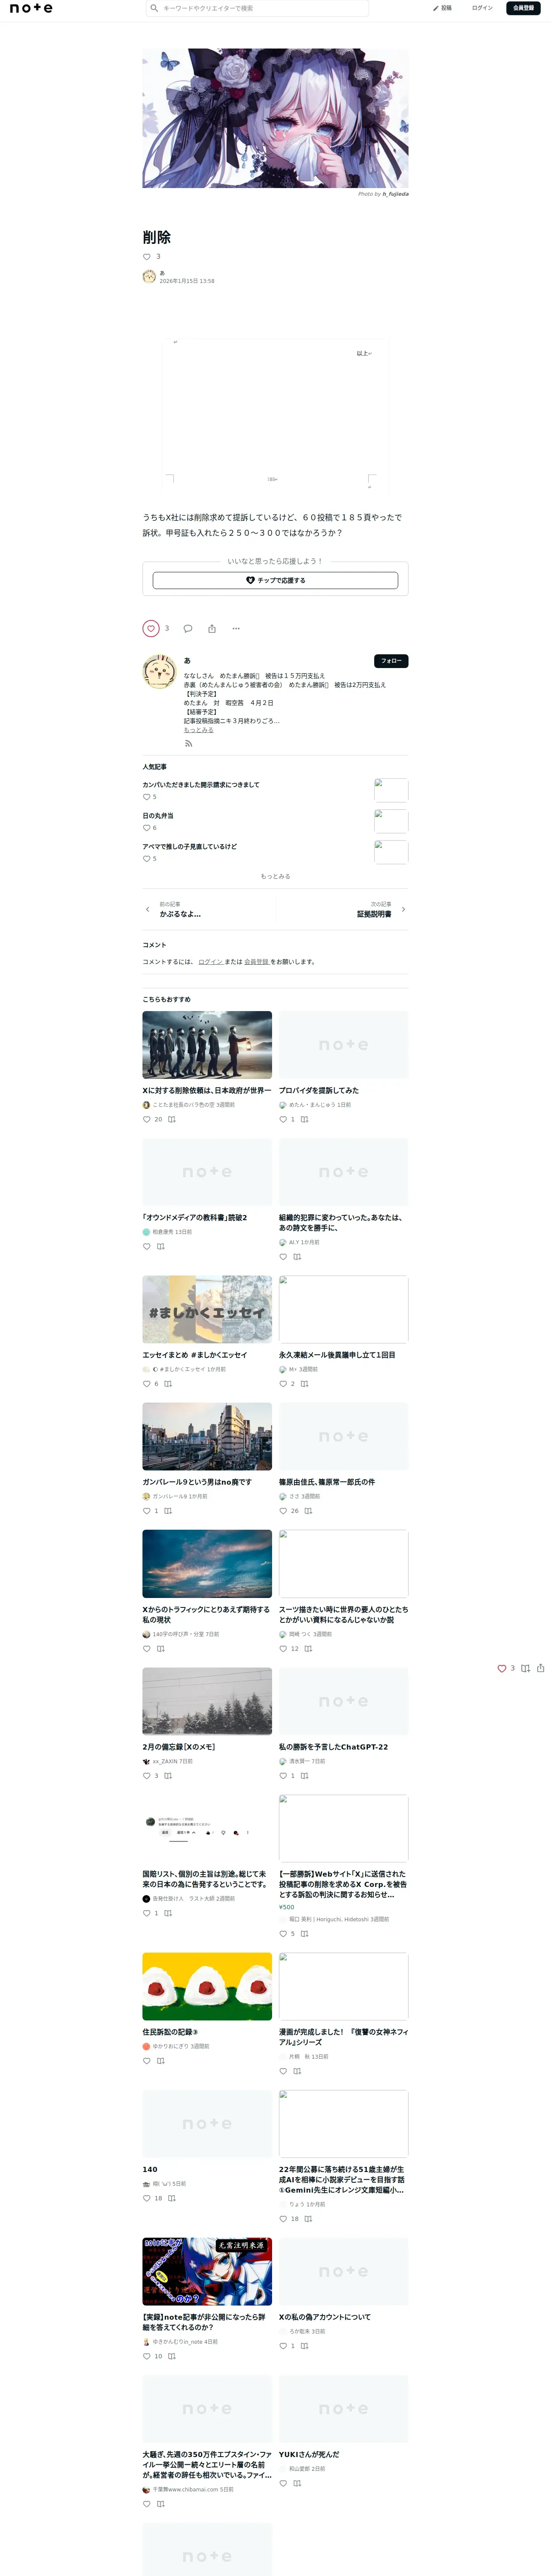Screen dimensions: 551x2576
Task: Open the #ましかくエッセイ thumbnail image
Action: [x=207, y=1309]
